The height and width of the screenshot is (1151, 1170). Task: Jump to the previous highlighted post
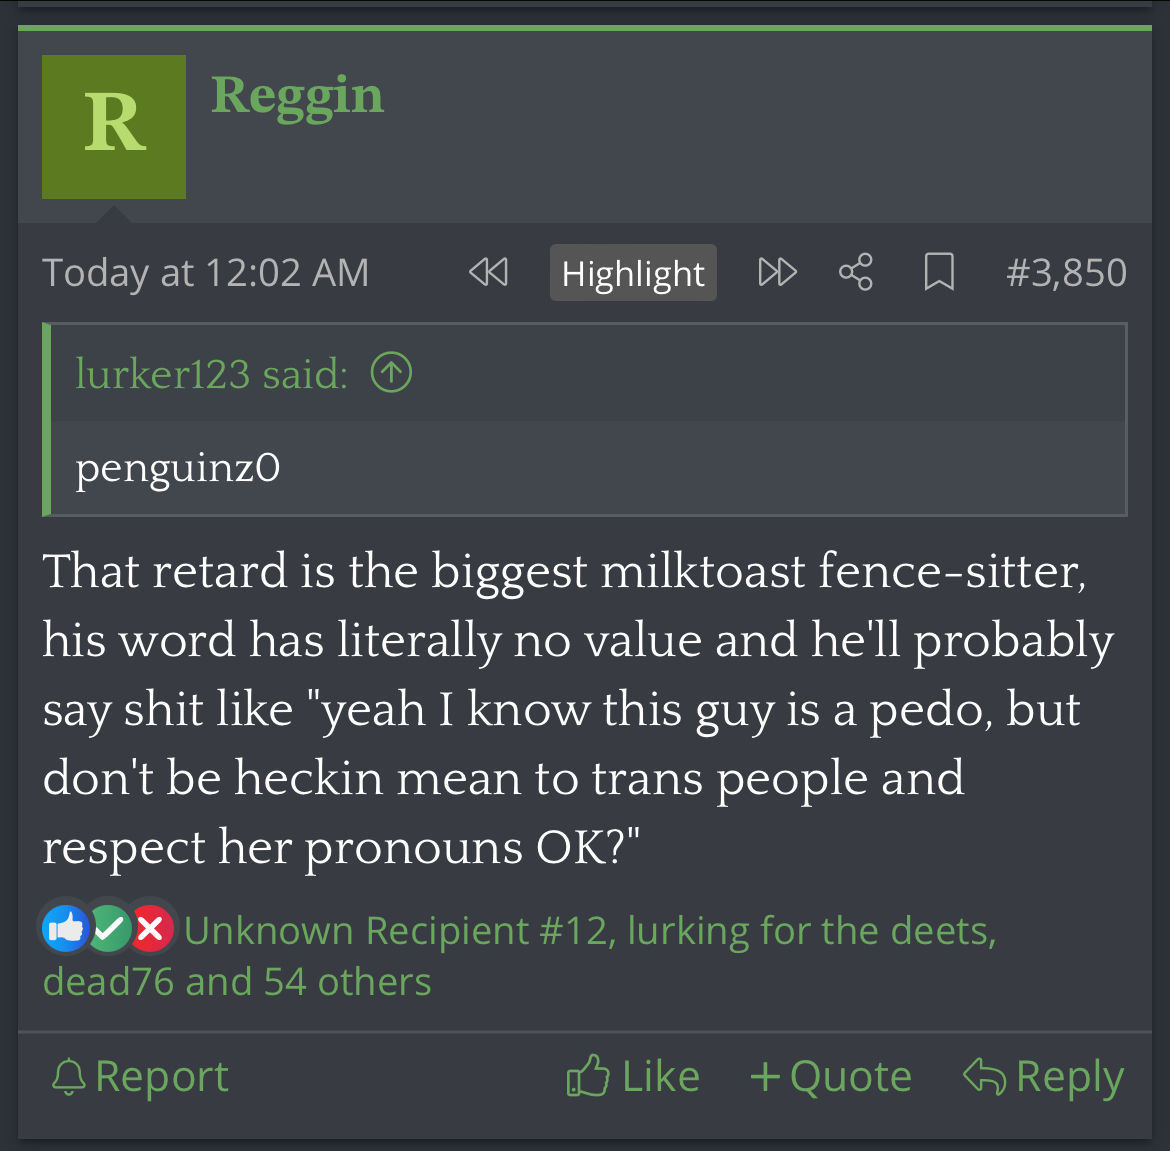point(488,272)
